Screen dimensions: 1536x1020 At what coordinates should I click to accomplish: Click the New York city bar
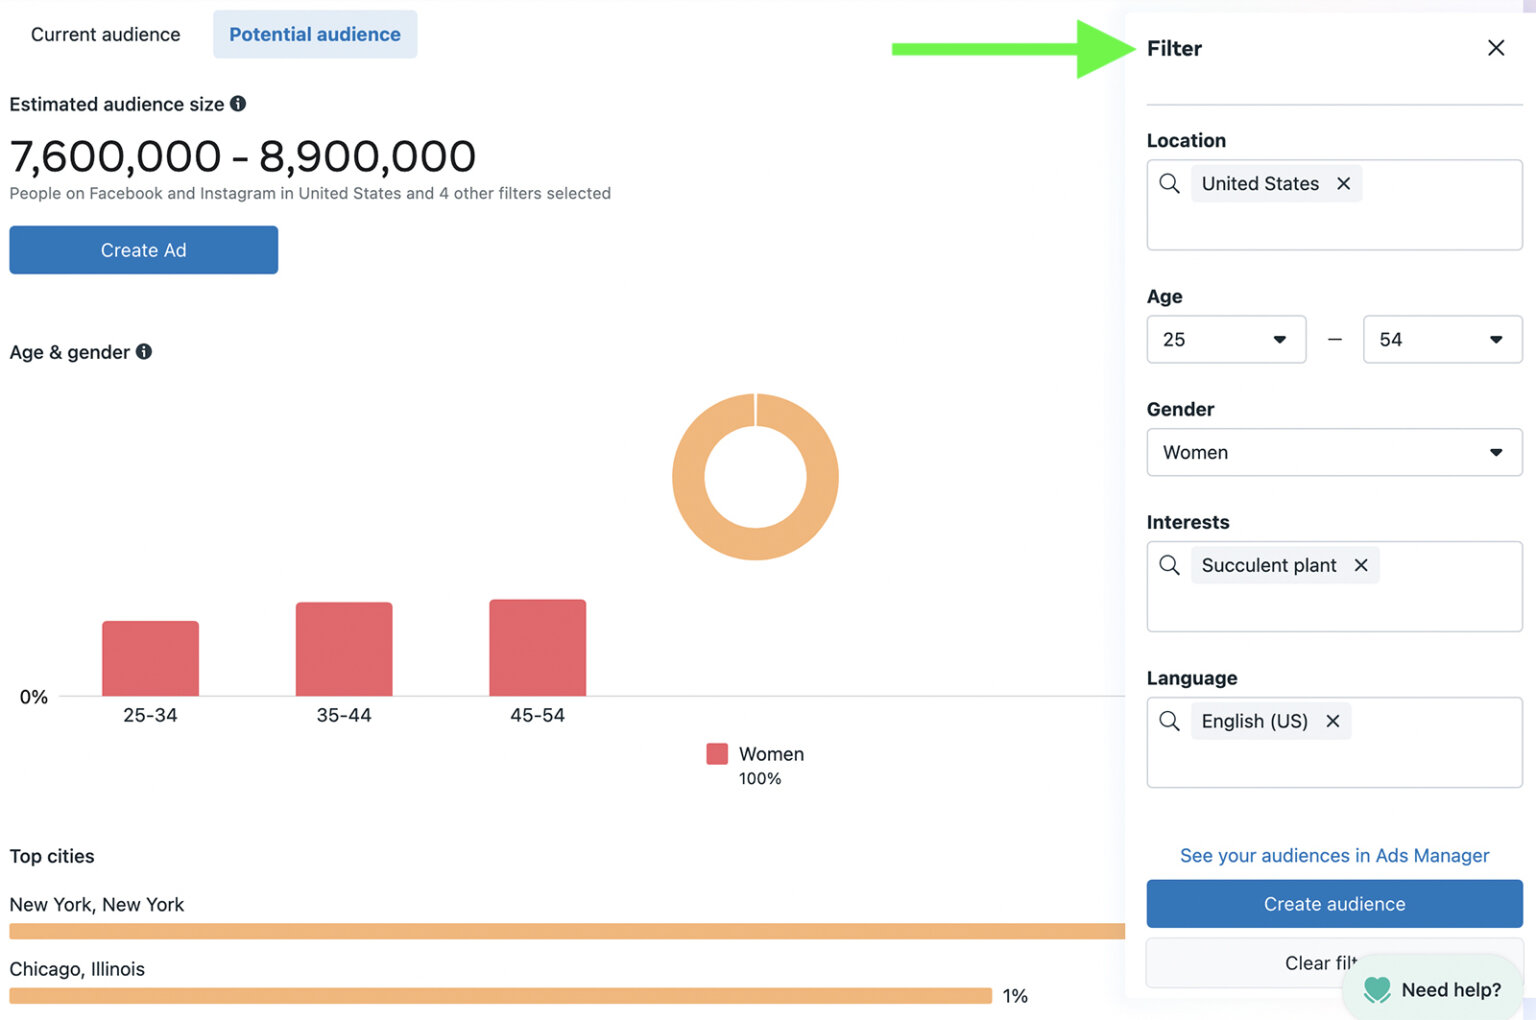coord(560,930)
